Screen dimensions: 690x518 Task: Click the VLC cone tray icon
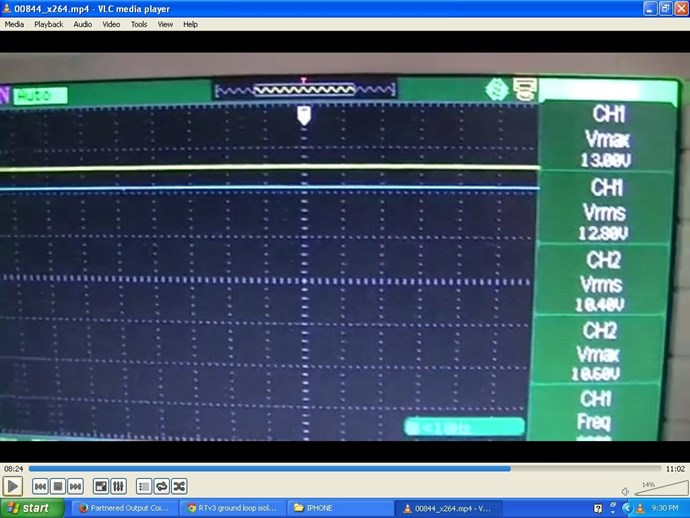[x=641, y=509]
